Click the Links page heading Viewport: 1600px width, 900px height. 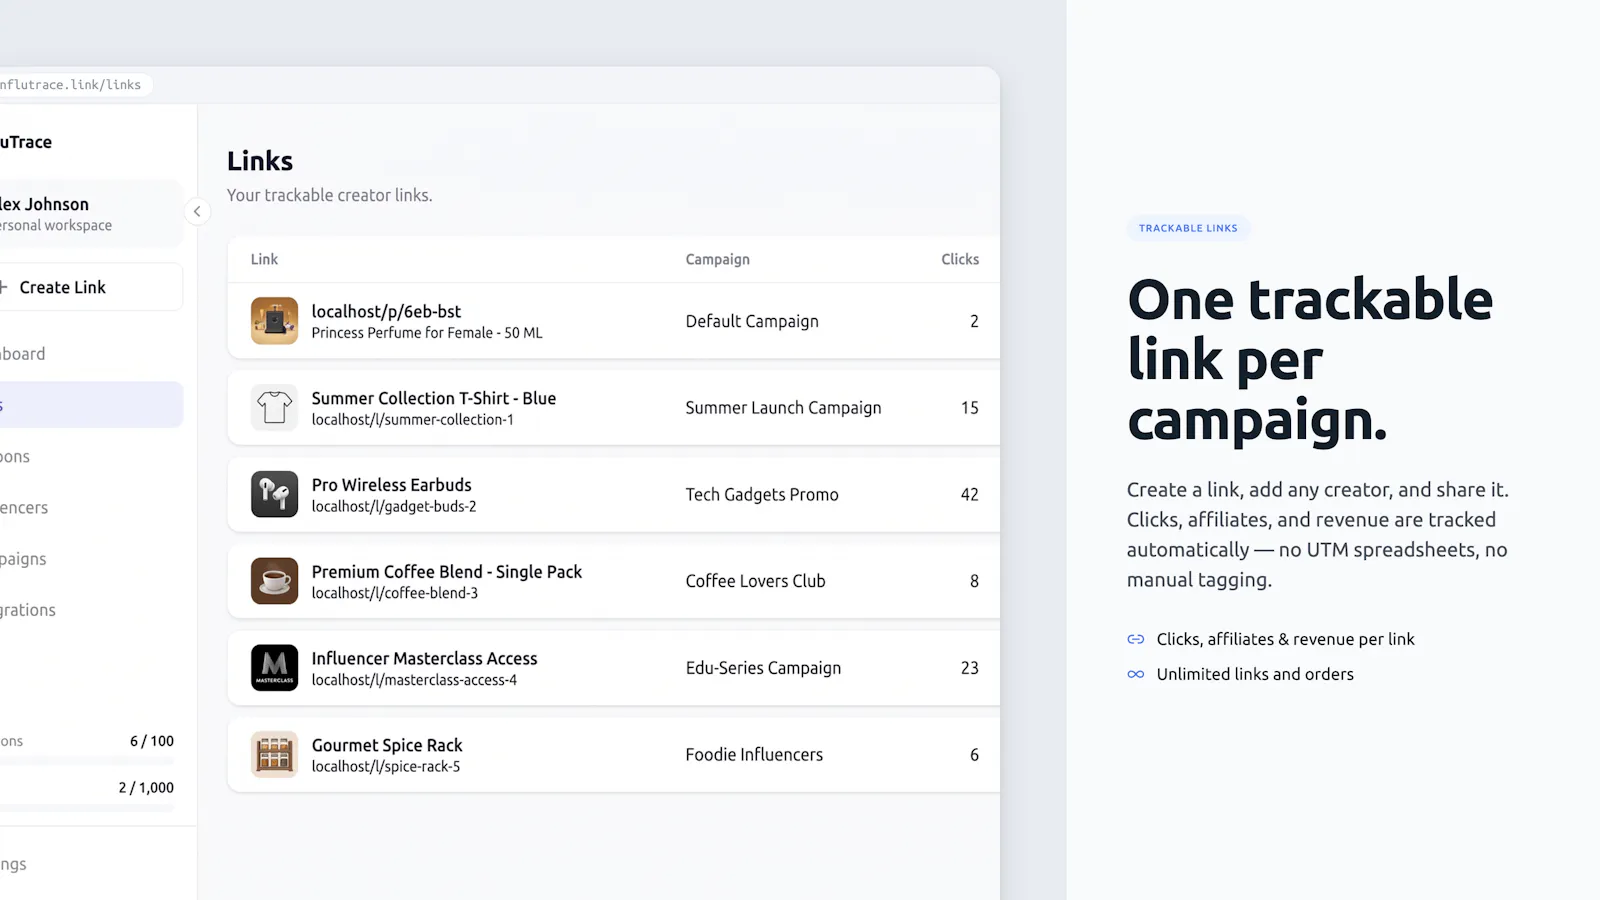pyautogui.click(x=260, y=161)
